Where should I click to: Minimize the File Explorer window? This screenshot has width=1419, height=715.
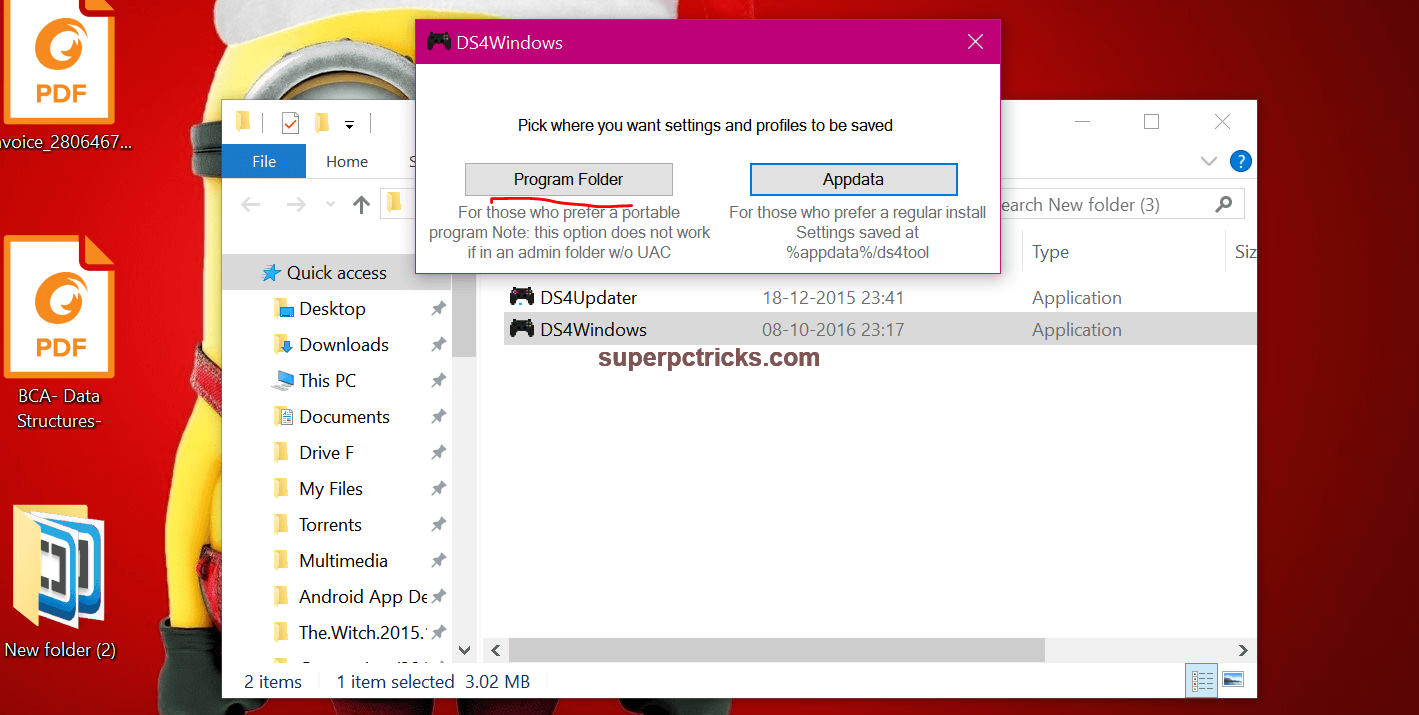click(x=1083, y=122)
